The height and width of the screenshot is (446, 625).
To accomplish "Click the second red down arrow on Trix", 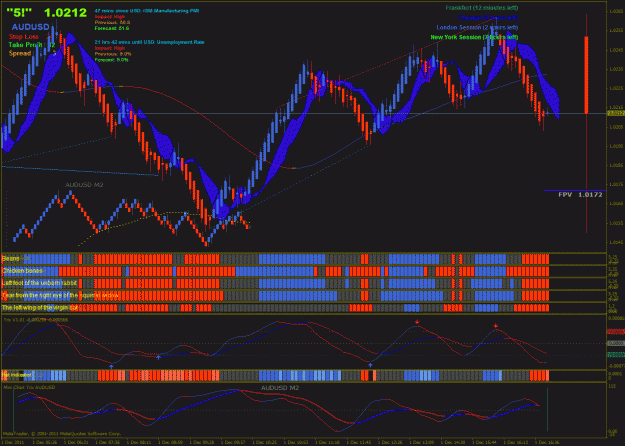I will tap(496, 326).
